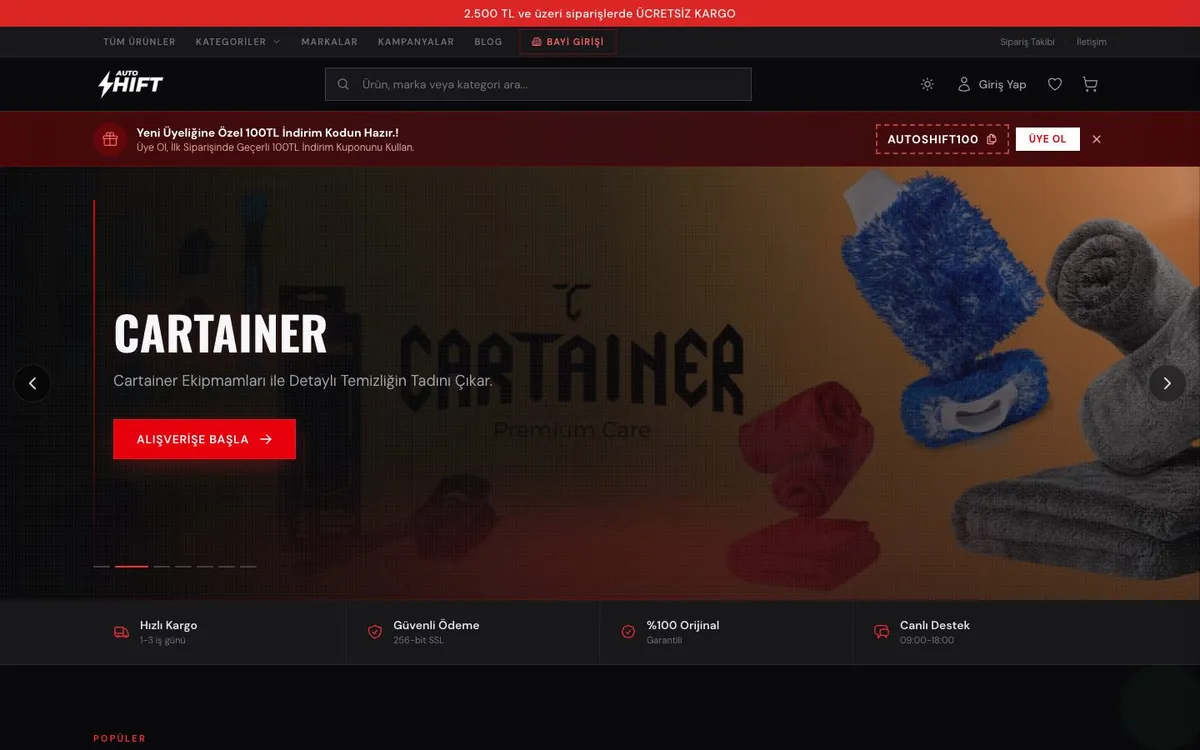Open the shopping cart icon
The height and width of the screenshot is (750, 1200).
[1090, 85]
